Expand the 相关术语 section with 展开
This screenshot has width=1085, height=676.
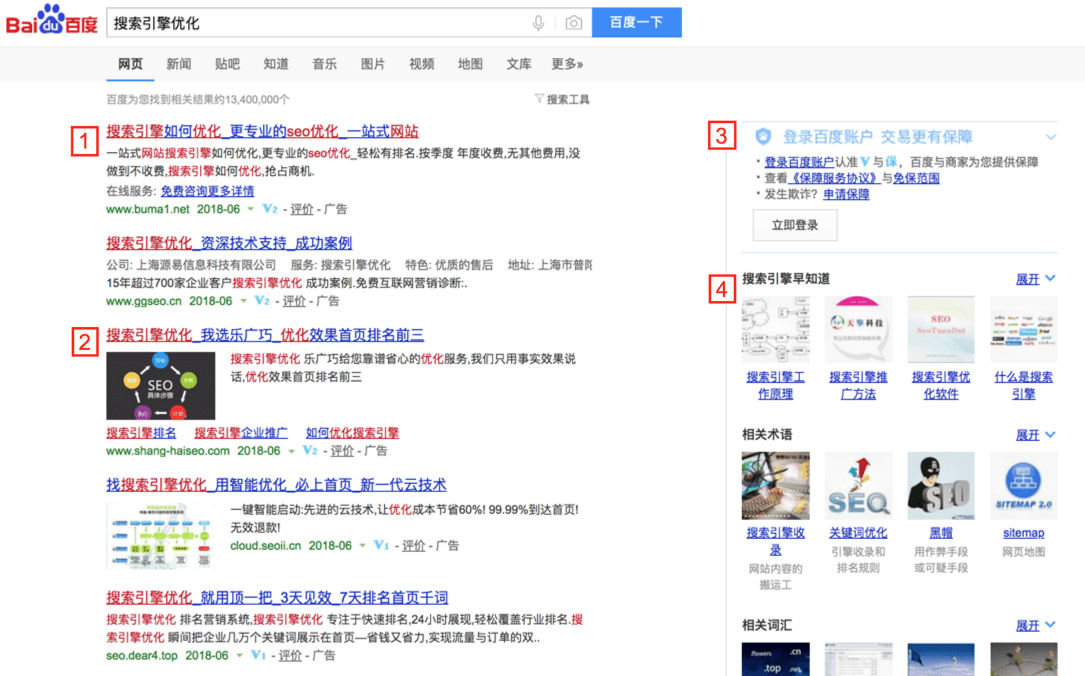(1035, 435)
